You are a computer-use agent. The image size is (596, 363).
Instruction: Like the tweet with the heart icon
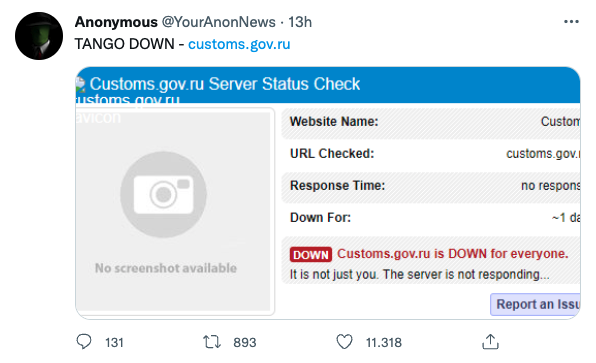(344, 342)
